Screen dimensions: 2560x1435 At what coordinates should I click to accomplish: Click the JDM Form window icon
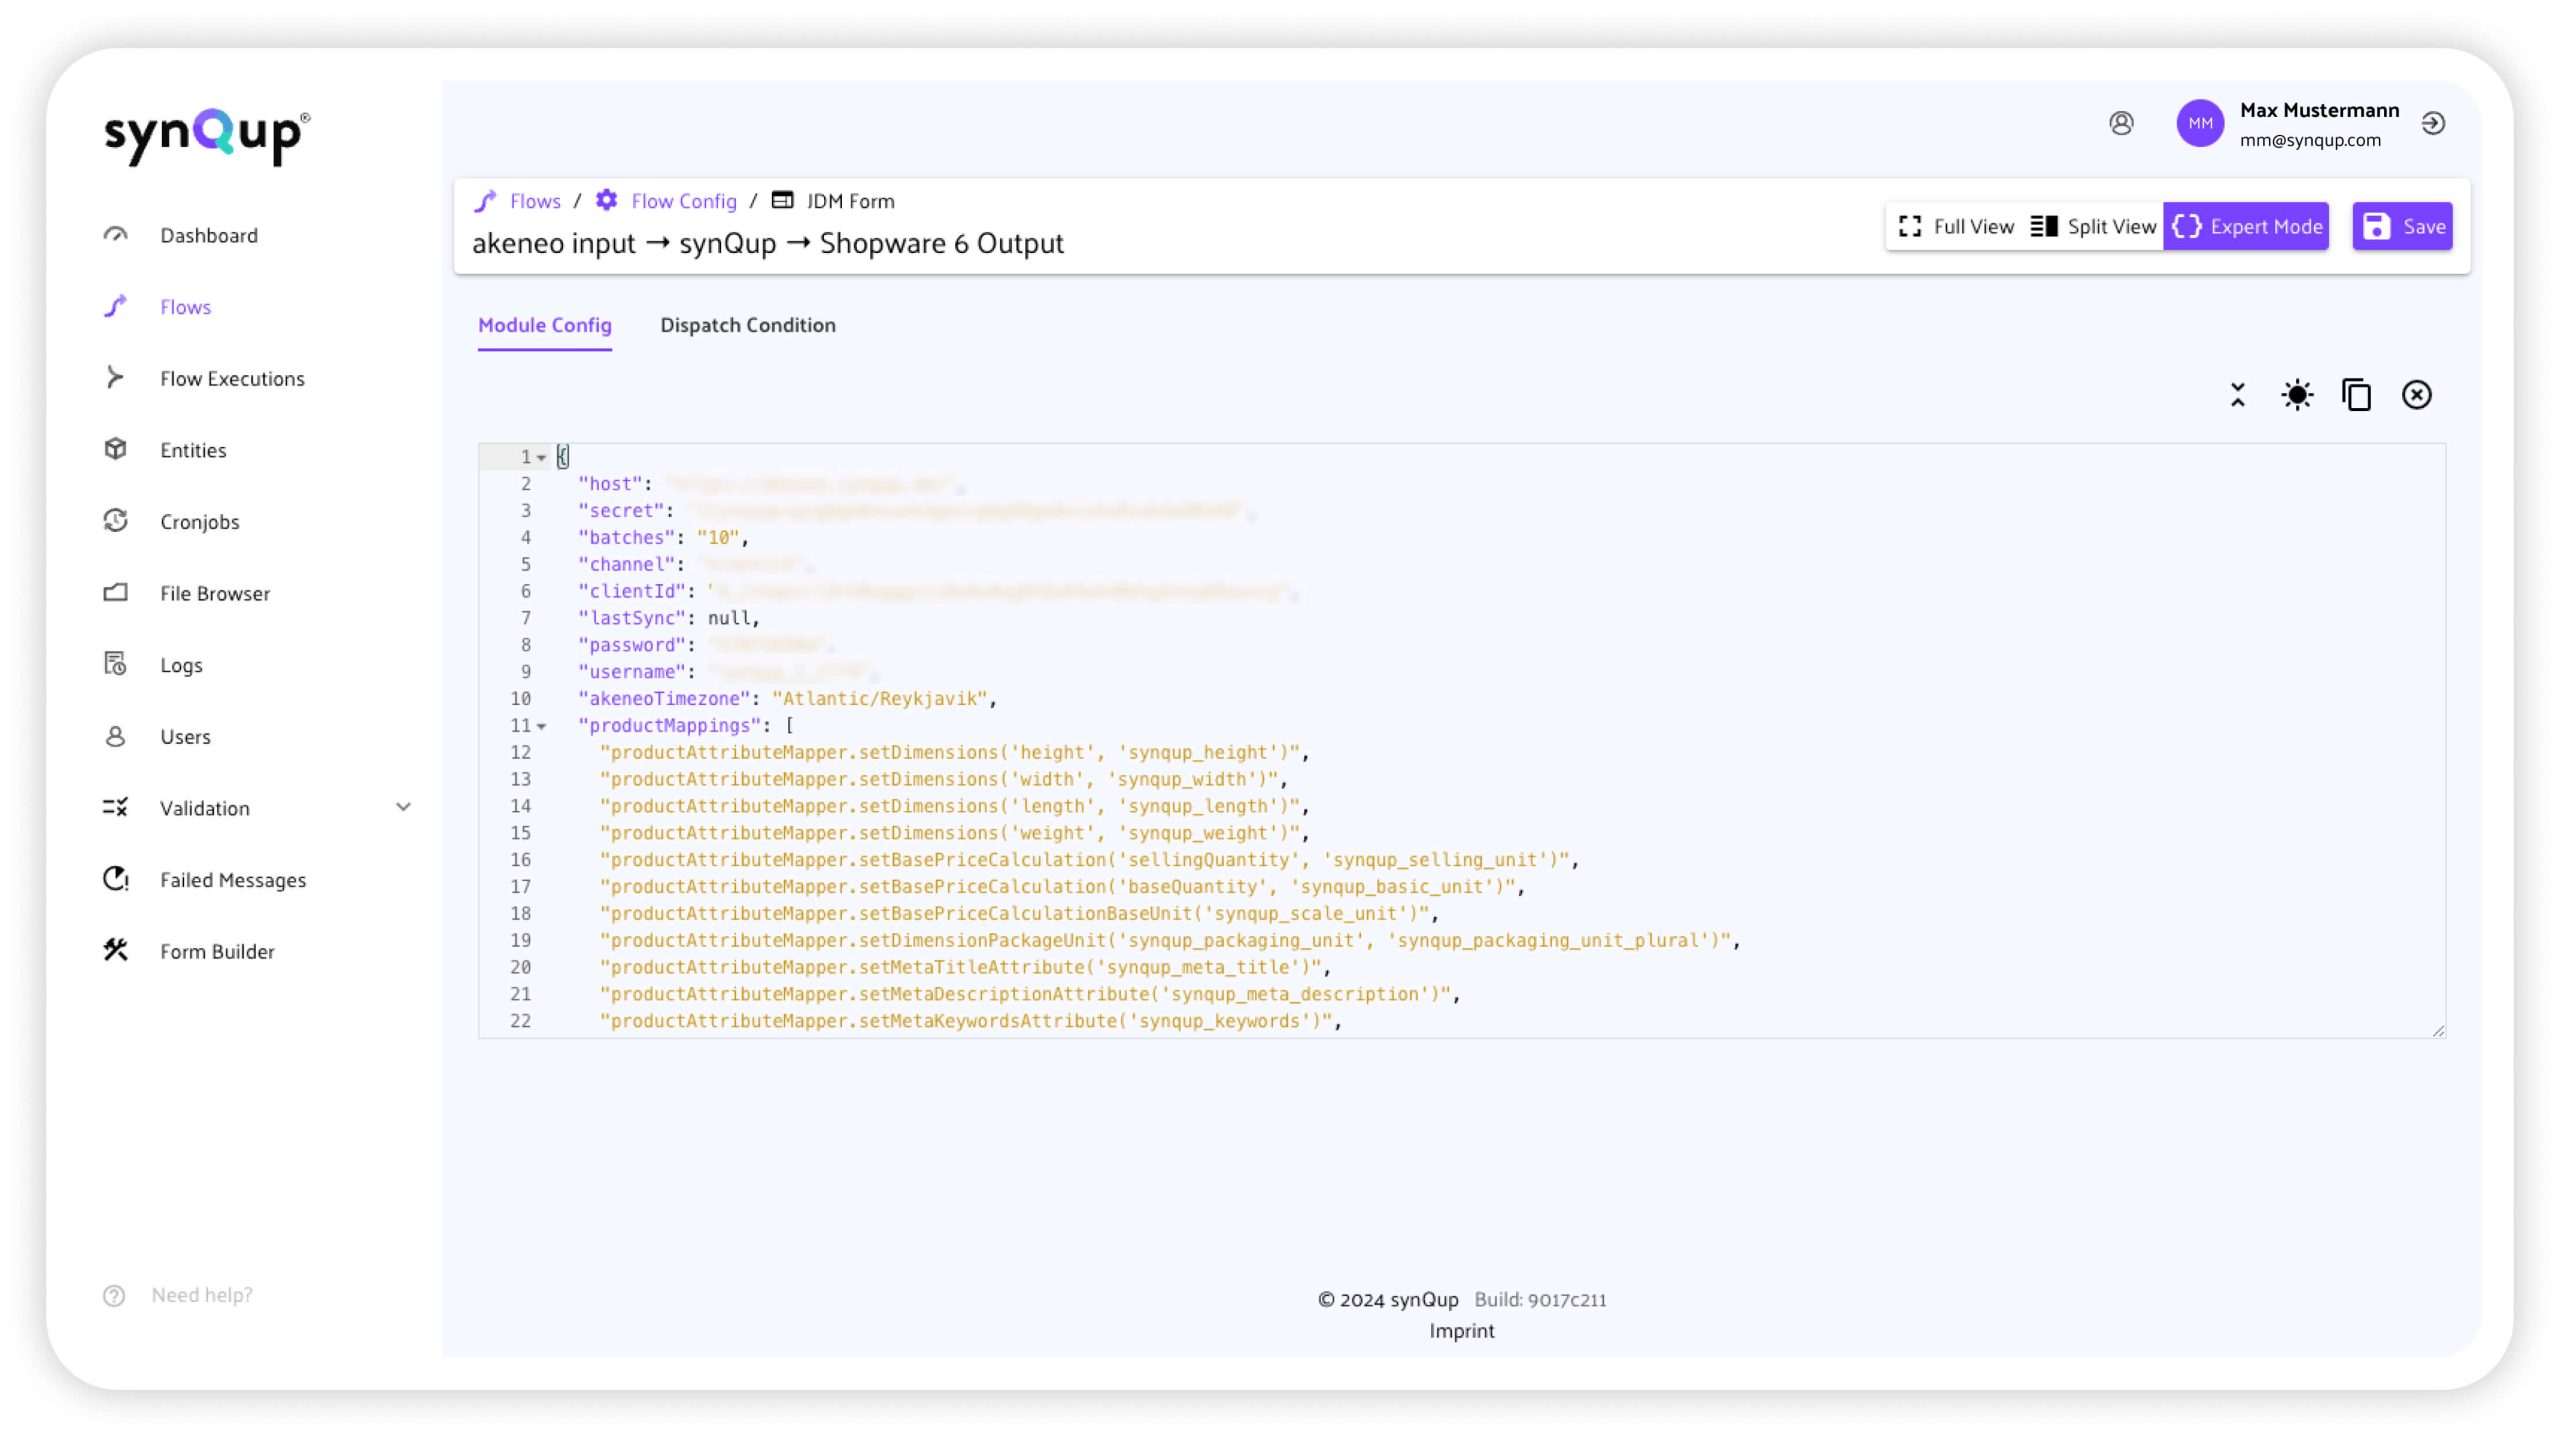point(782,200)
